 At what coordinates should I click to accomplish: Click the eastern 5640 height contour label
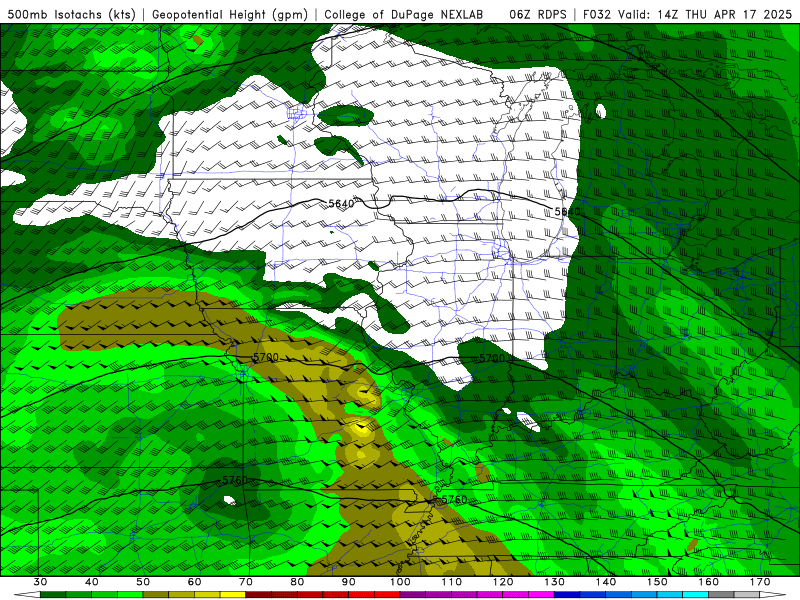click(x=567, y=211)
